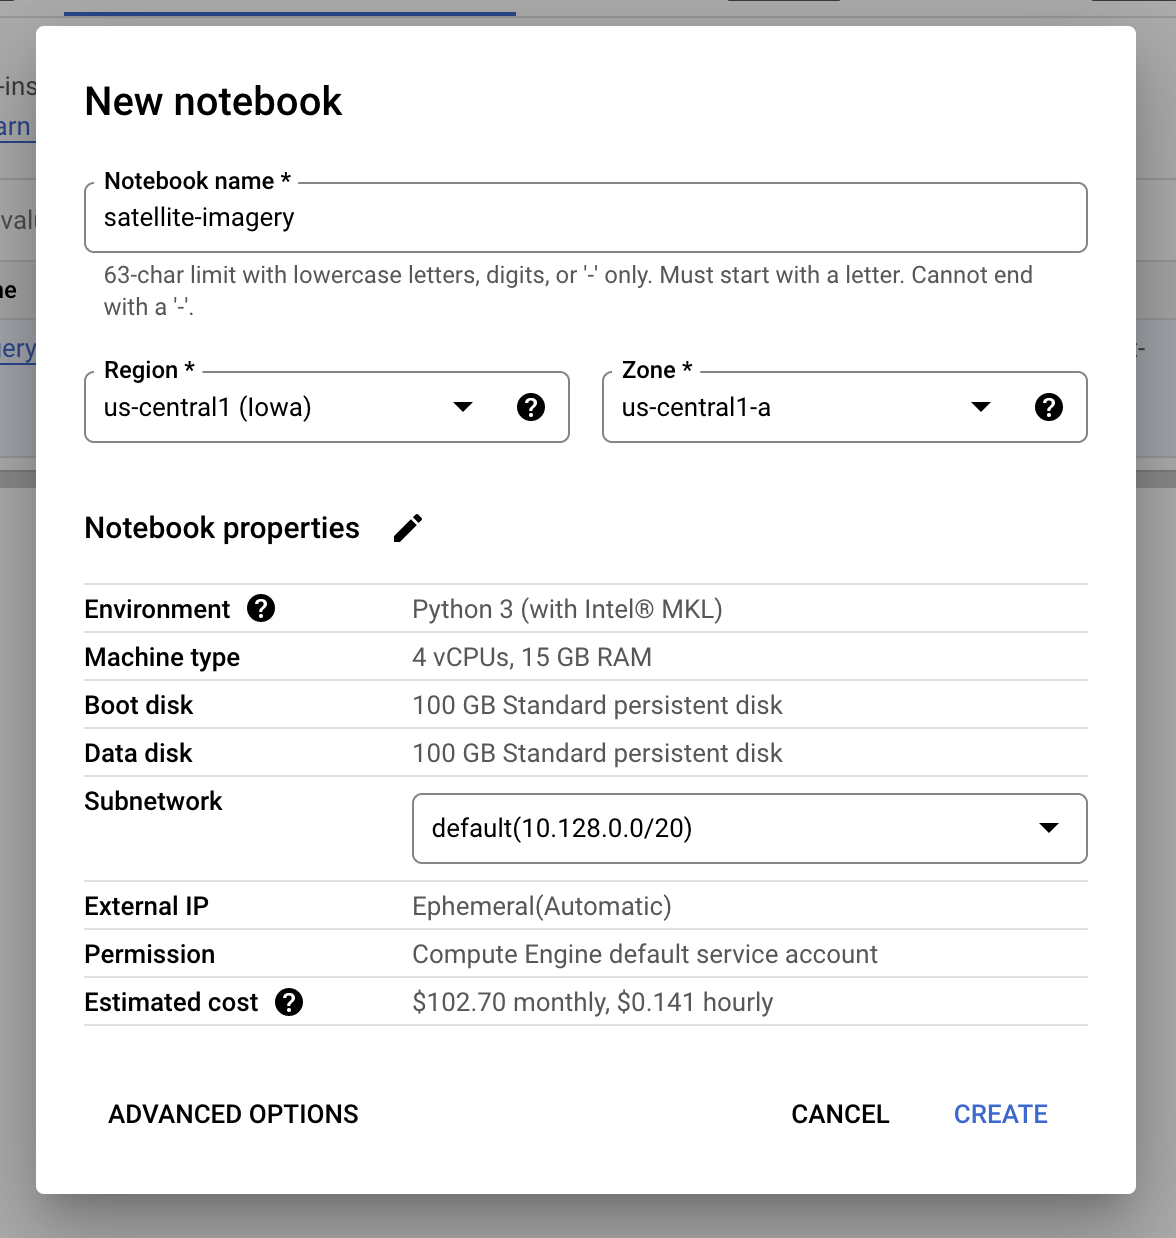
Task: Open the Subnetwork dropdown
Action: pyautogui.click(x=1049, y=828)
